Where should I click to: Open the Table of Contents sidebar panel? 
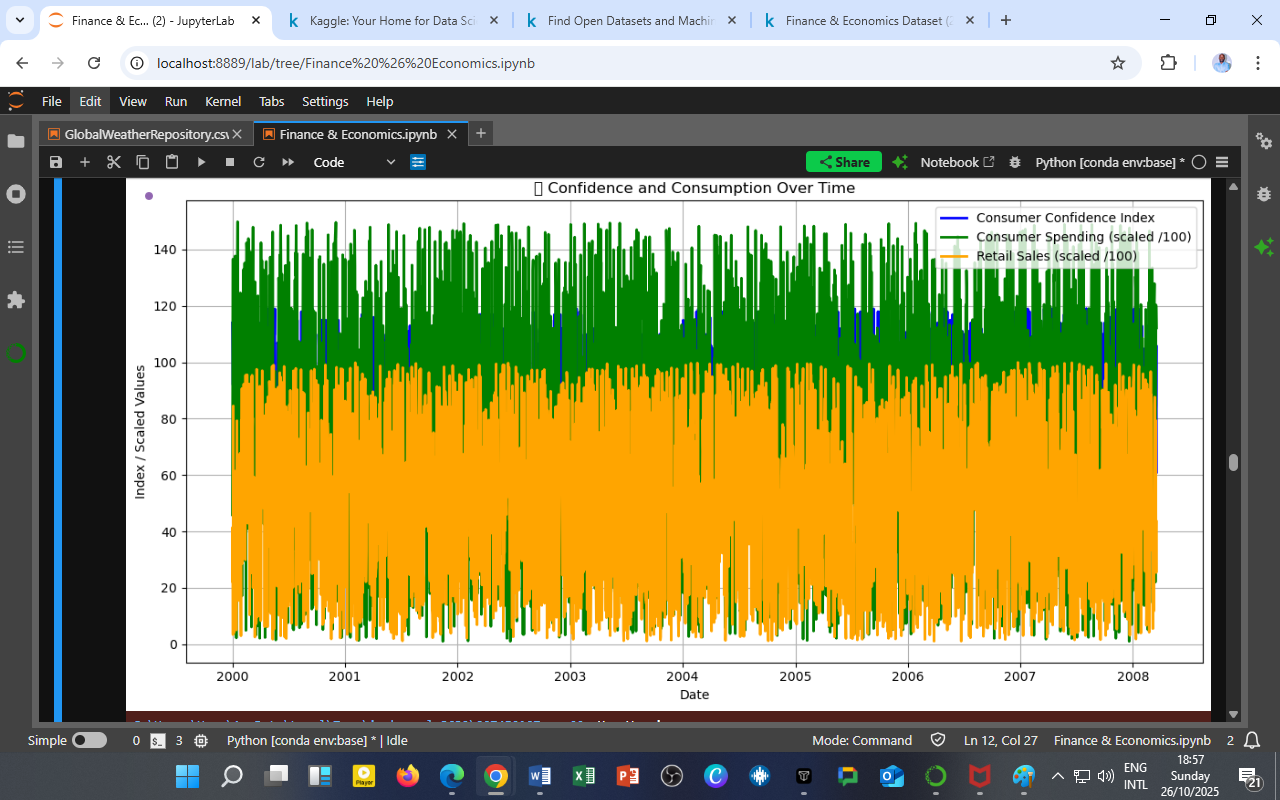16,247
